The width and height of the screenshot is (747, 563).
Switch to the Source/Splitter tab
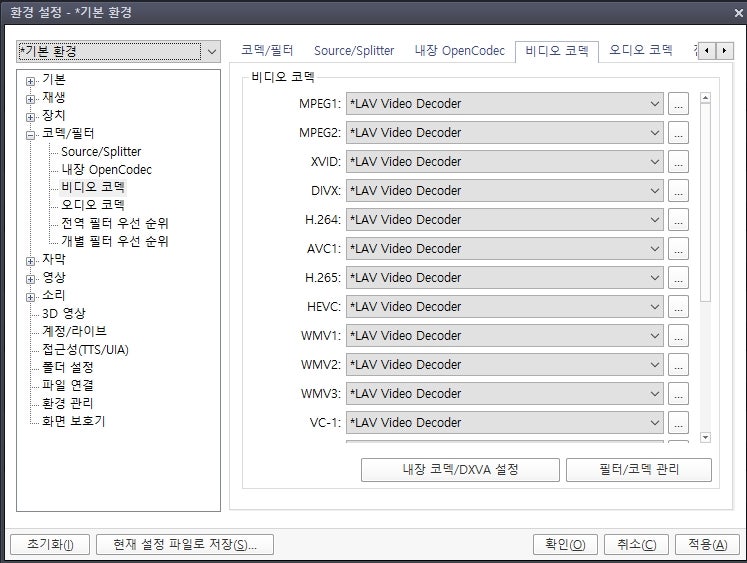[354, 50]
